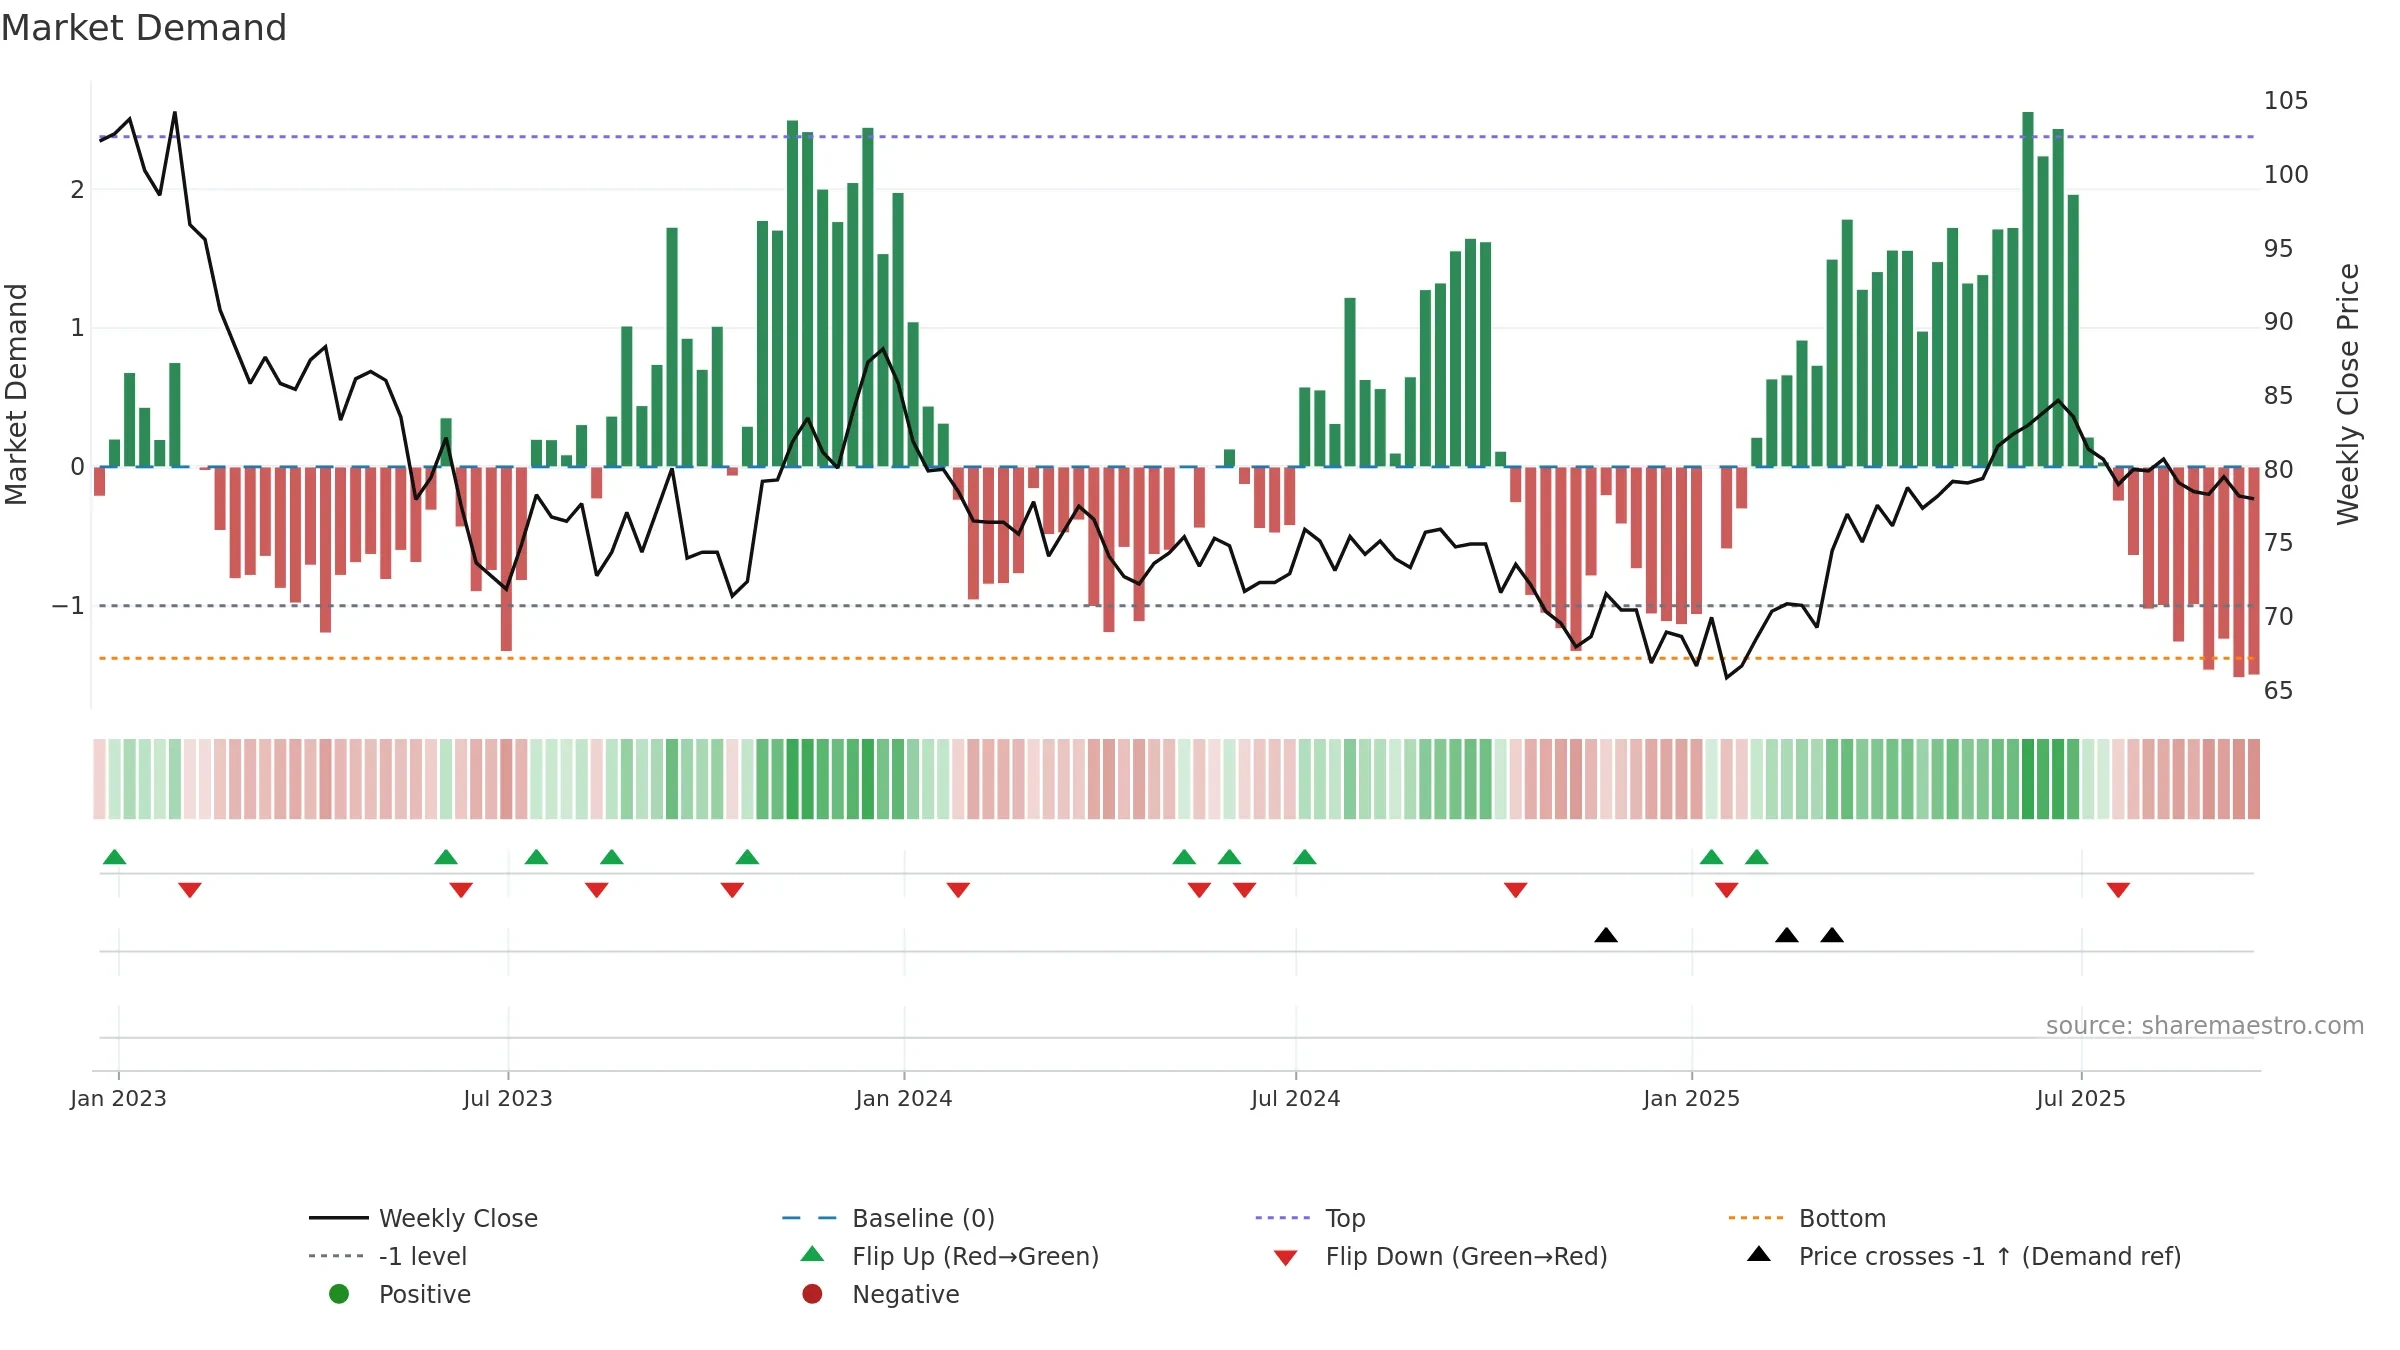Screen dimensions: 2400x1350
Task: Select the Jul 2024 x-axis label
Action: [x=1296, y=1098]
